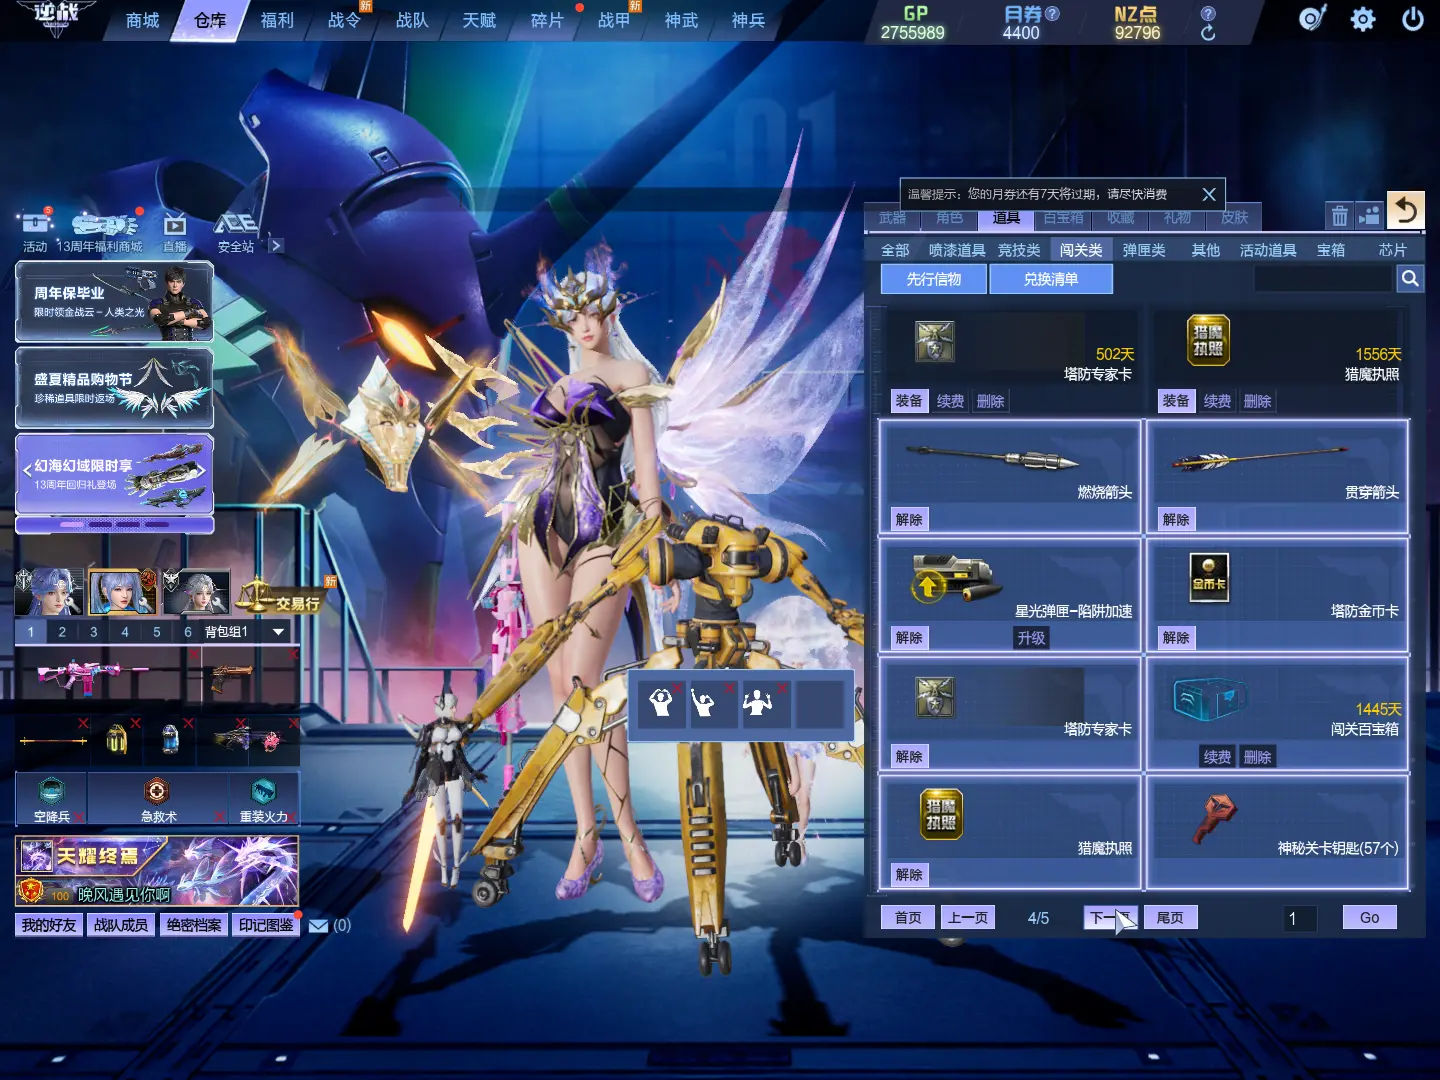Select the 神秘关卡钥匙 item
1440x1080 pixels.
click(x=1278, y=832)
